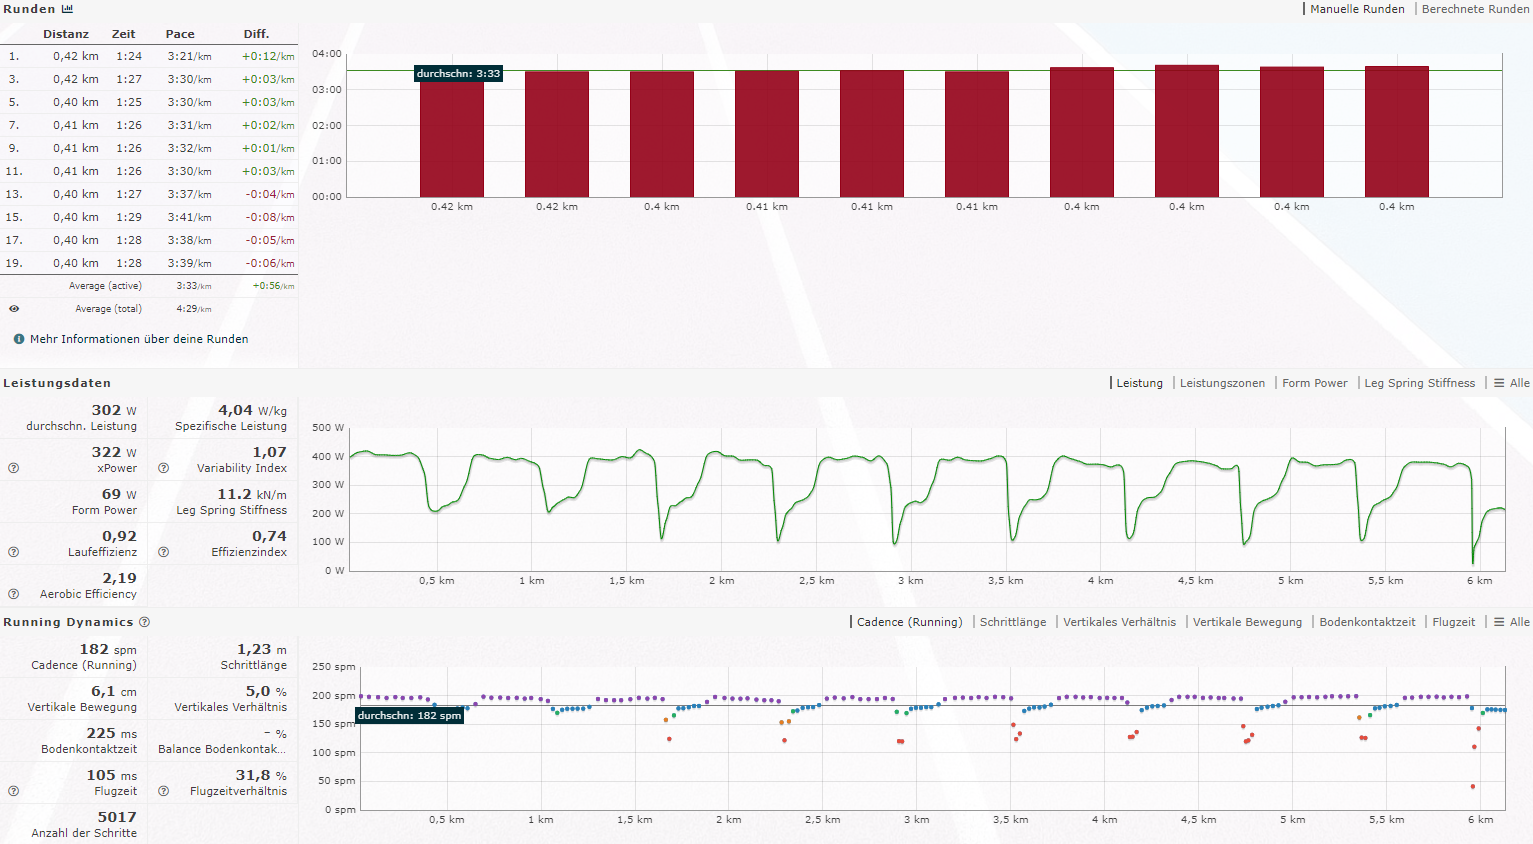This screenshot has height=844, width=1533.
Task: Open the help icon next to Flugzeitverhältnis
Action: tap(164, 791)
